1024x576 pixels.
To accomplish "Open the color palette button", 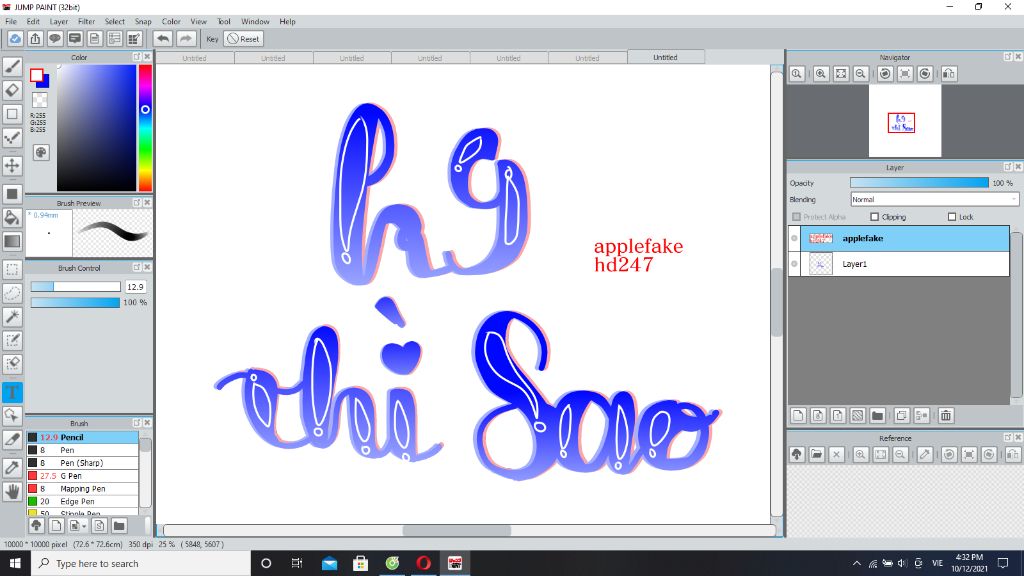I will [40, 152].
